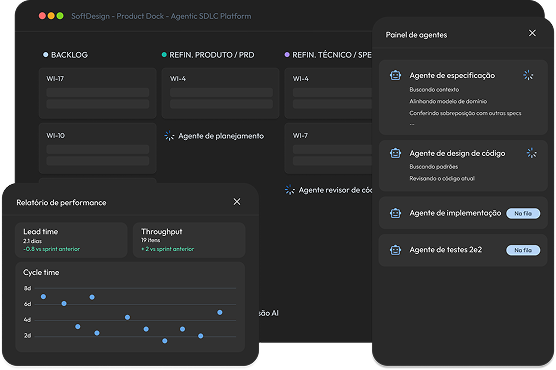556x370 pixels.
Task: Click Conferindo sobreposição com outras specs line
Action: 465,113
